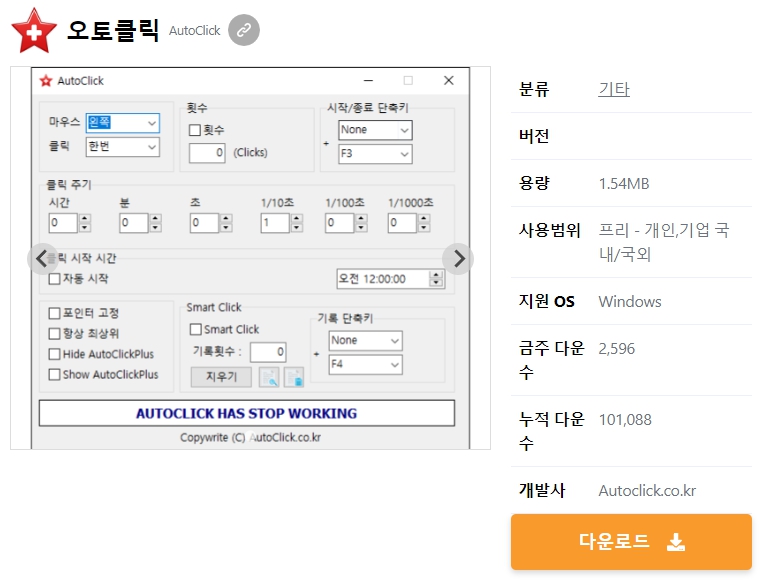764x580 pixels.
Task: Click the red star AutoClick logo
Action: tap(34, 31)
